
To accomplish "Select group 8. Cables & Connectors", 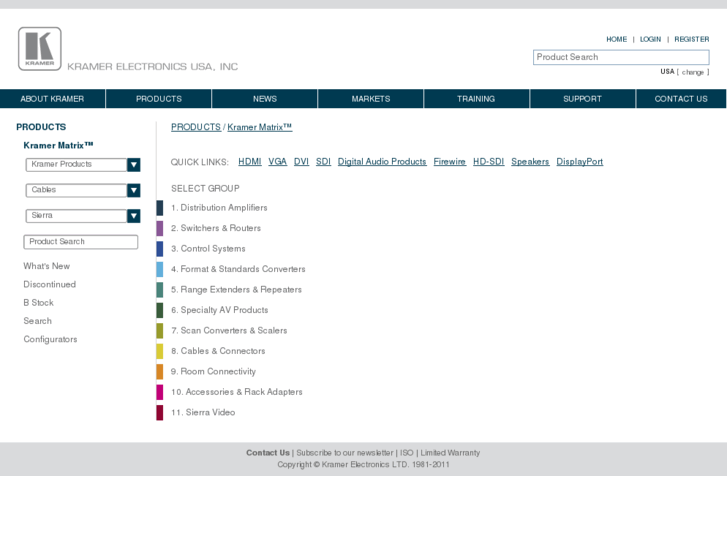I will click(x=218, y=351).
